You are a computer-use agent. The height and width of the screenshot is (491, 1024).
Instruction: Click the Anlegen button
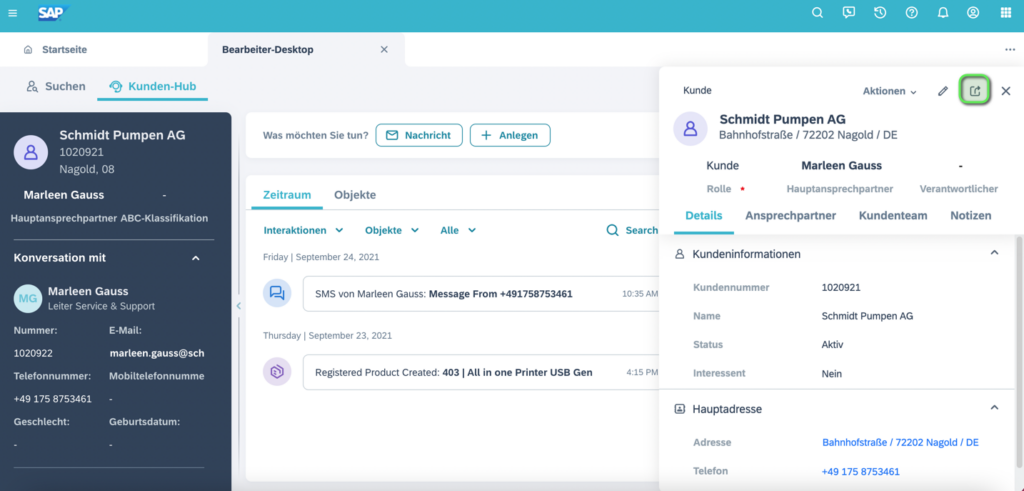(510, 135)
